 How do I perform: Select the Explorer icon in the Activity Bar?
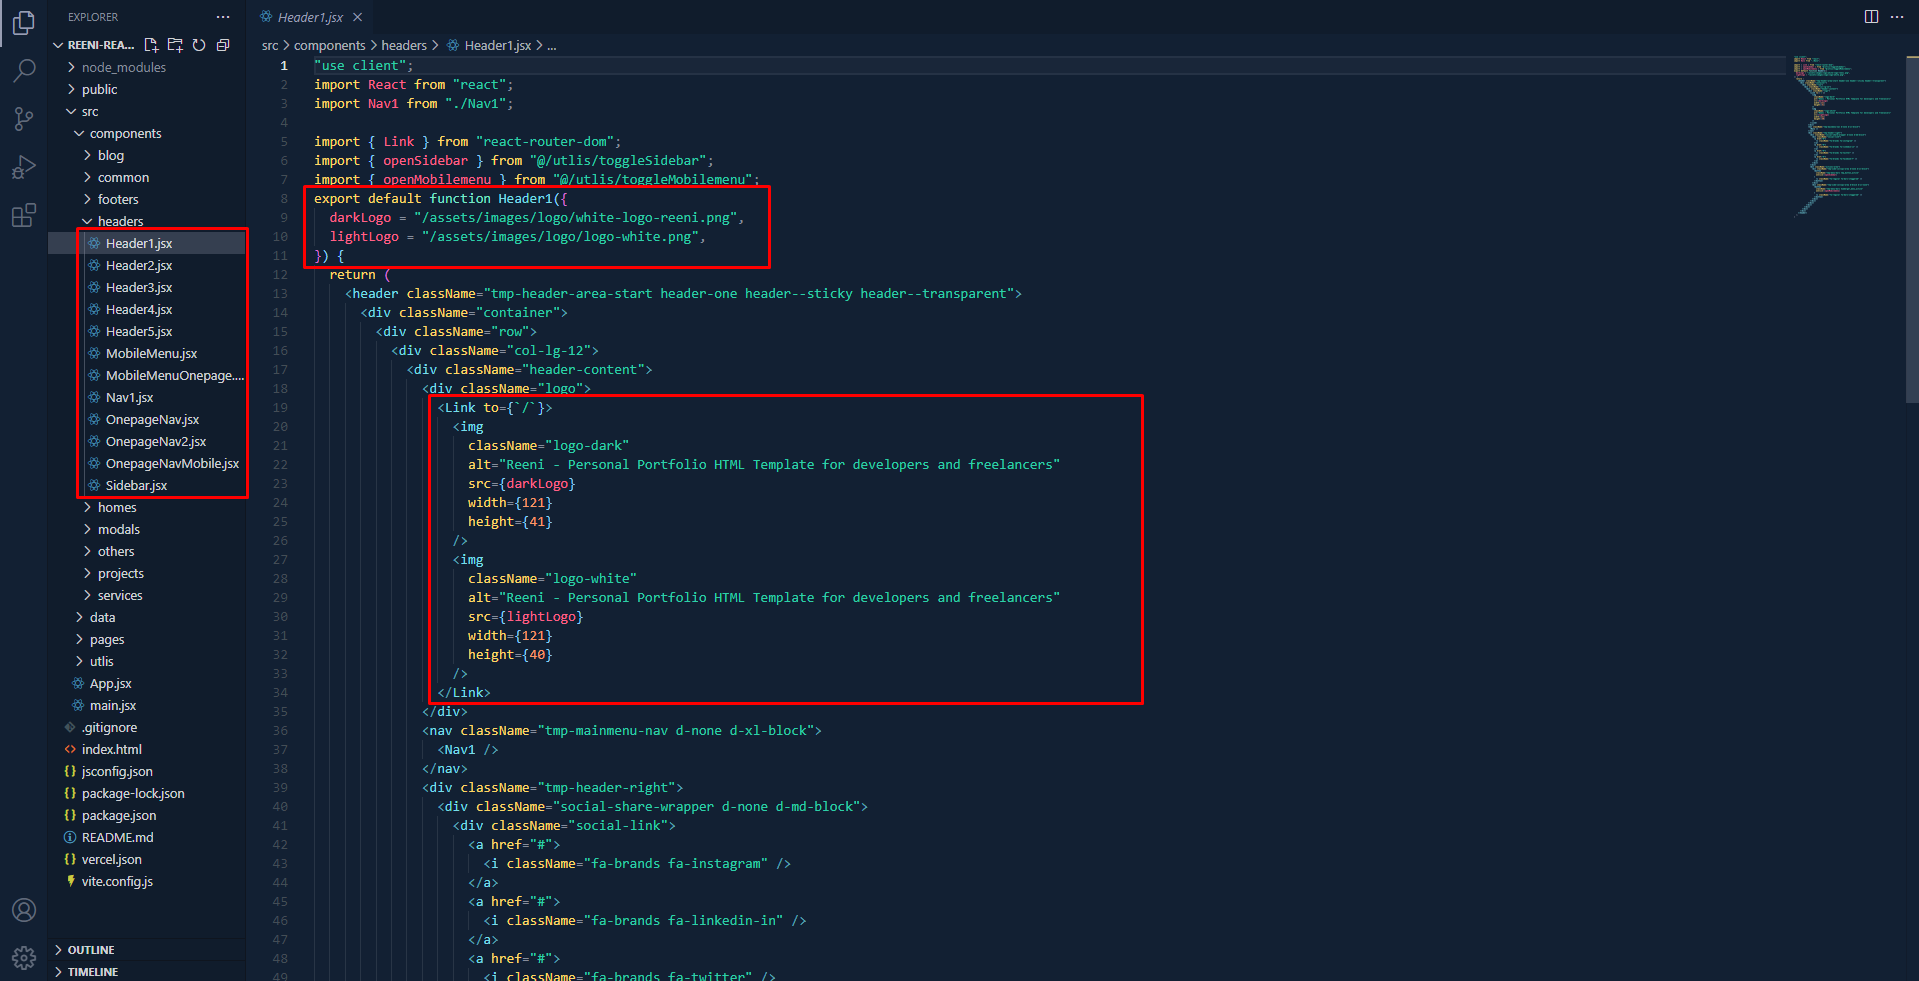[24, 24]
